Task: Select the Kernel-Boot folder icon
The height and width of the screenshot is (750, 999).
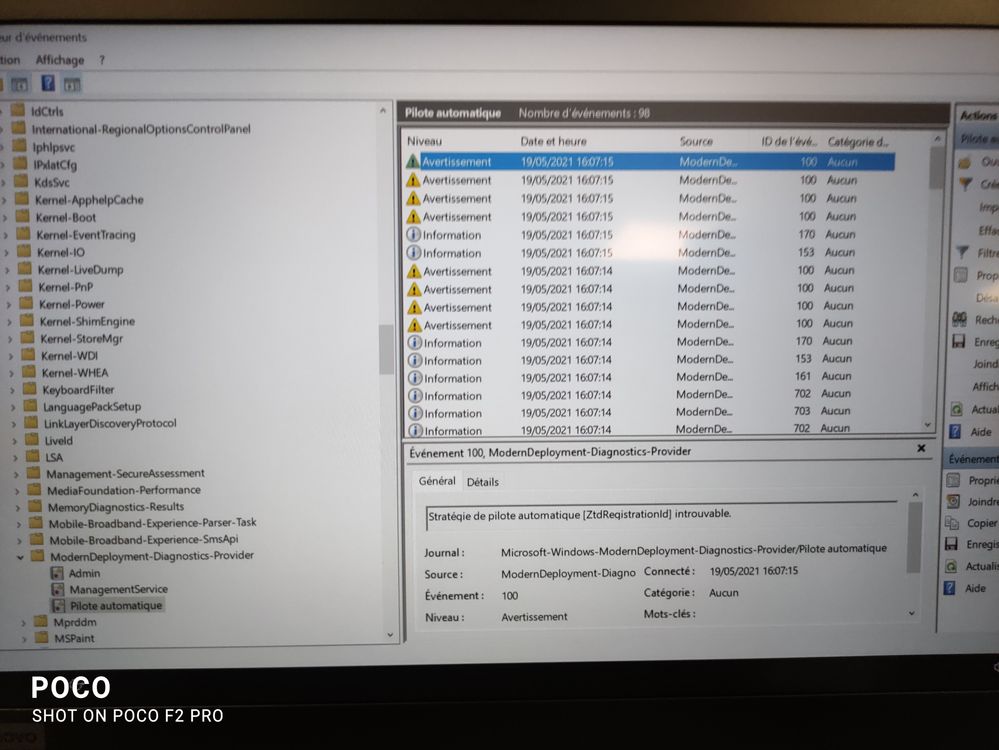Action: [x=23, y=216]
